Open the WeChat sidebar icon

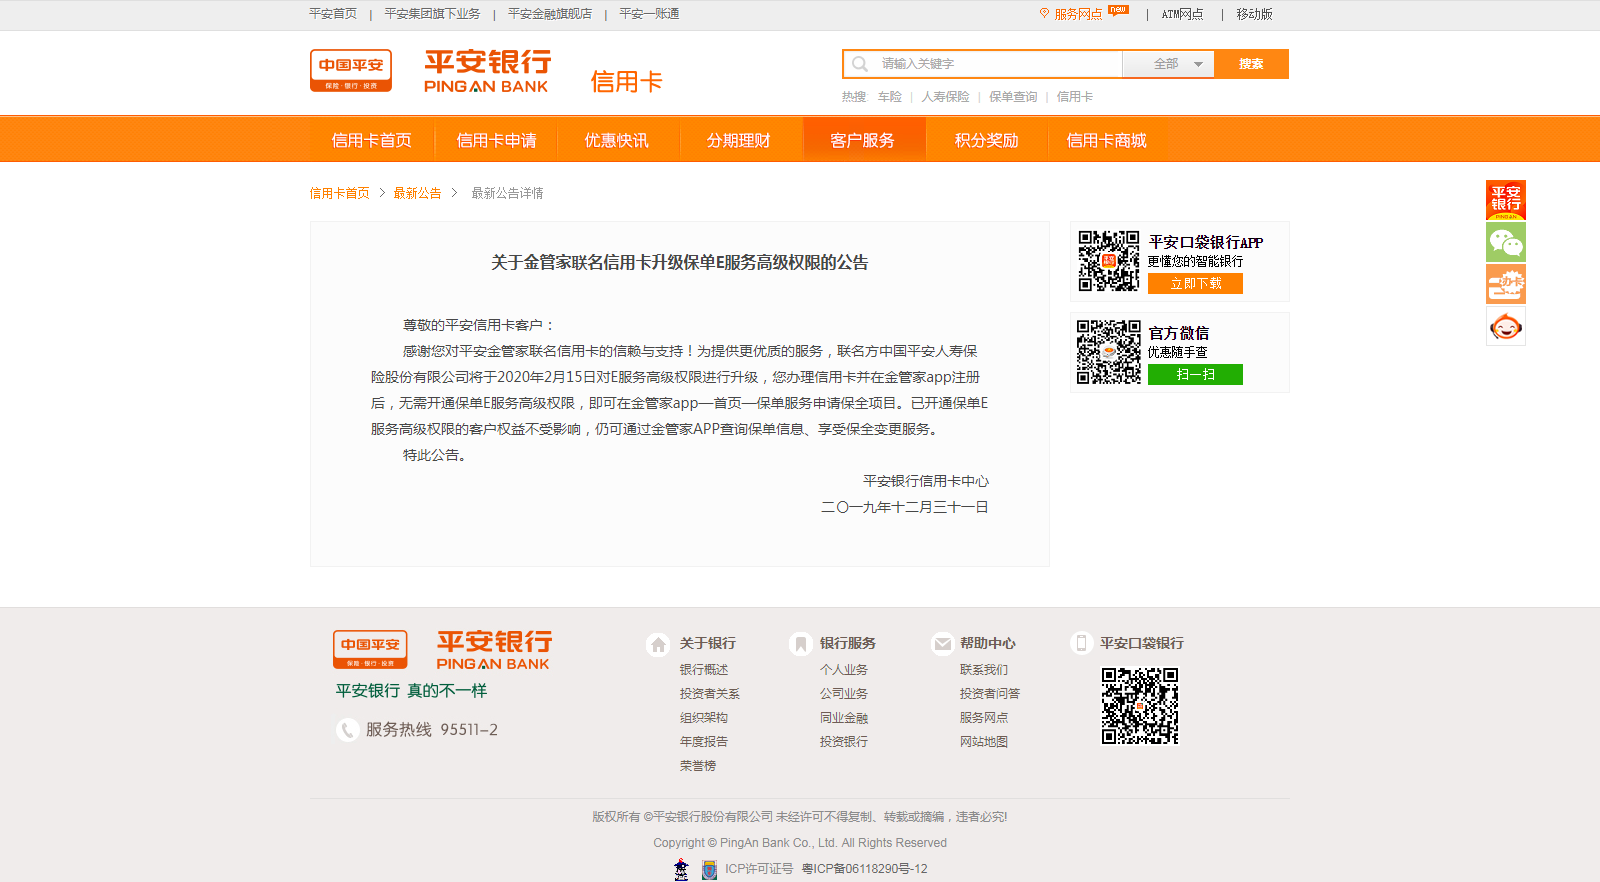click(1506, 242)
